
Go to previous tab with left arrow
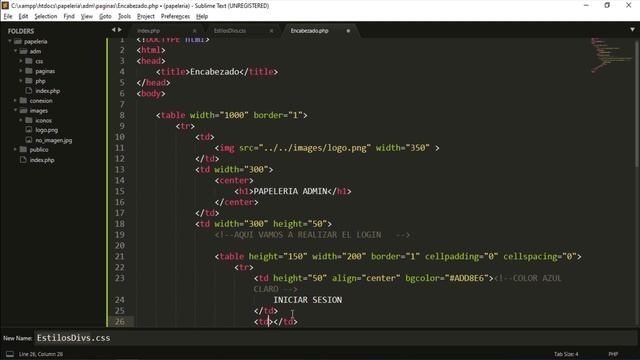tap(113, 30)
